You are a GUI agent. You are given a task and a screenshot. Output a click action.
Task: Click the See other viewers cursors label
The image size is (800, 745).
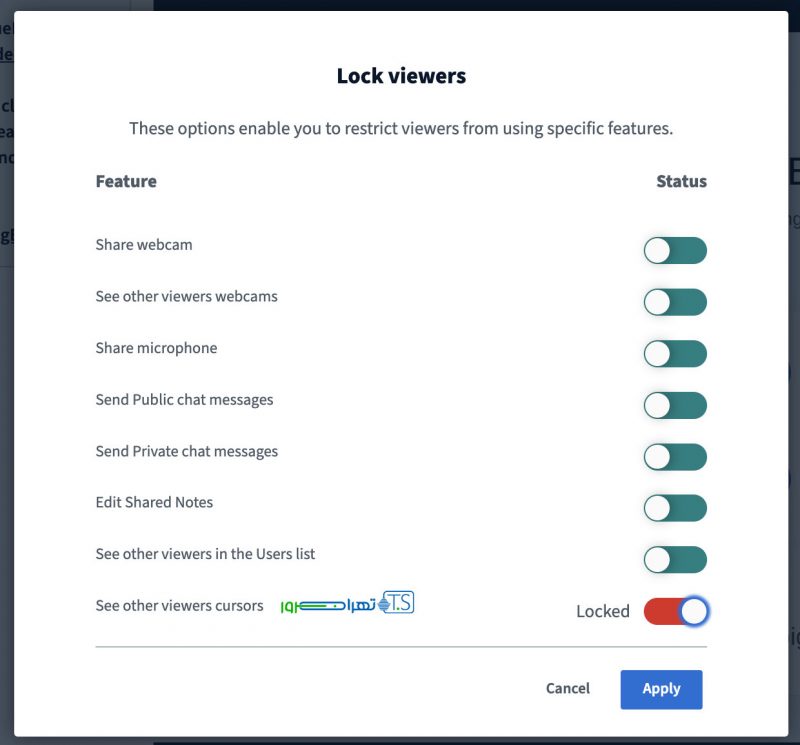[179, 605]
